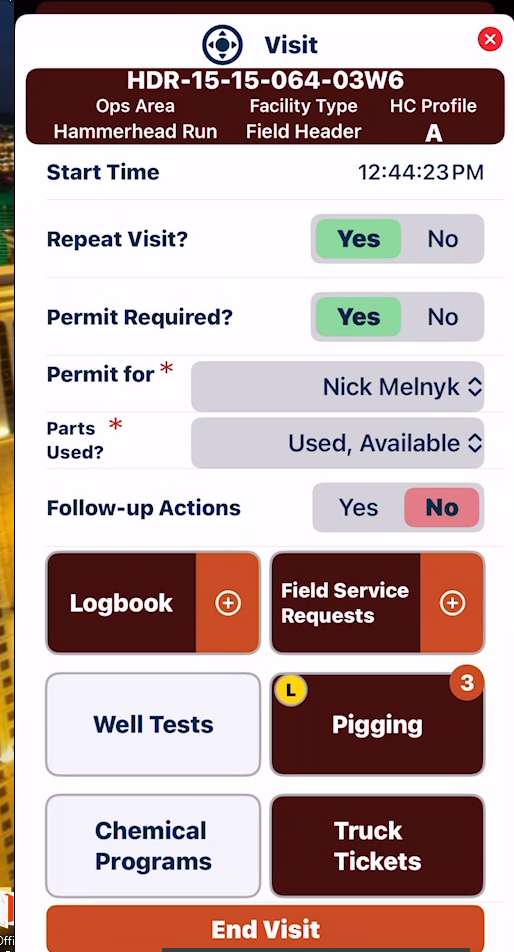Click the yellow L badge on Pigging
This screenshot has height=952, width=514.
click(x=291, y=689)
